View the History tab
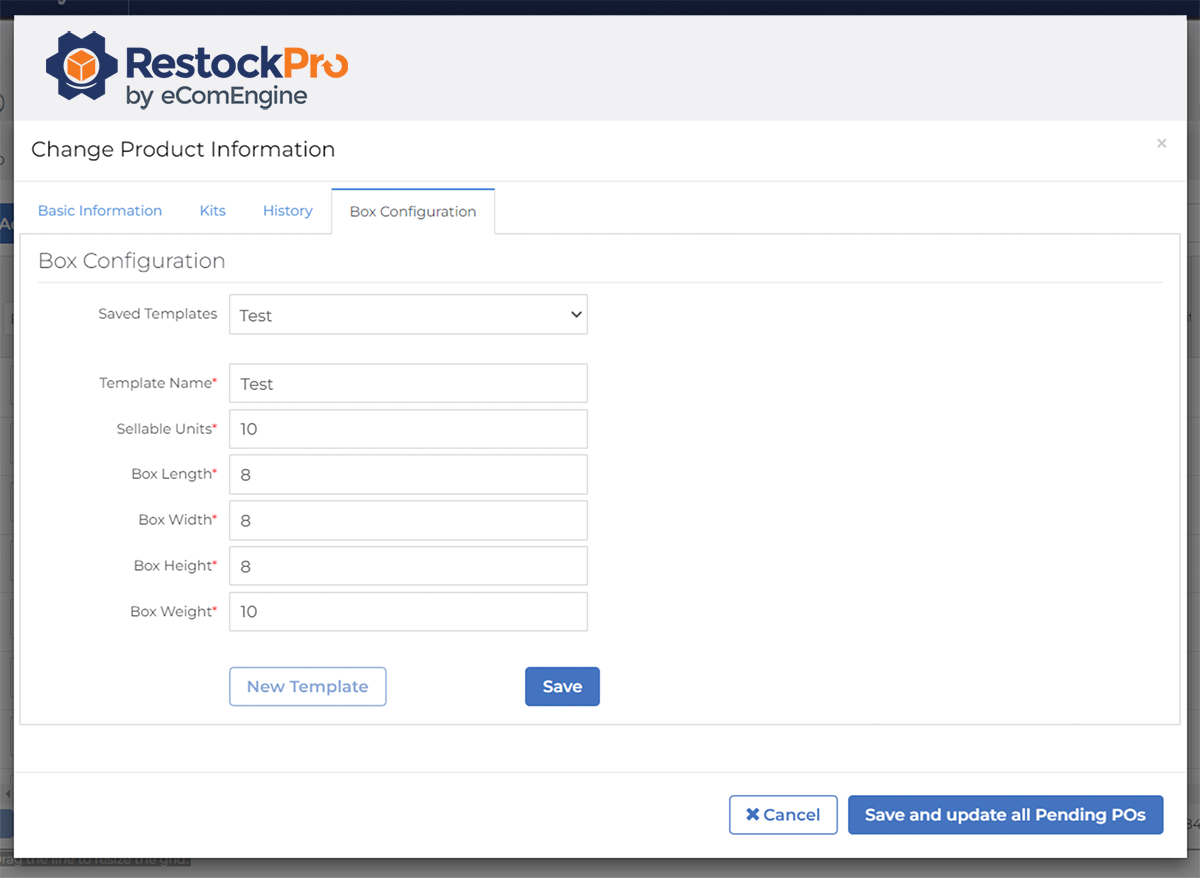 coord(288,211)
